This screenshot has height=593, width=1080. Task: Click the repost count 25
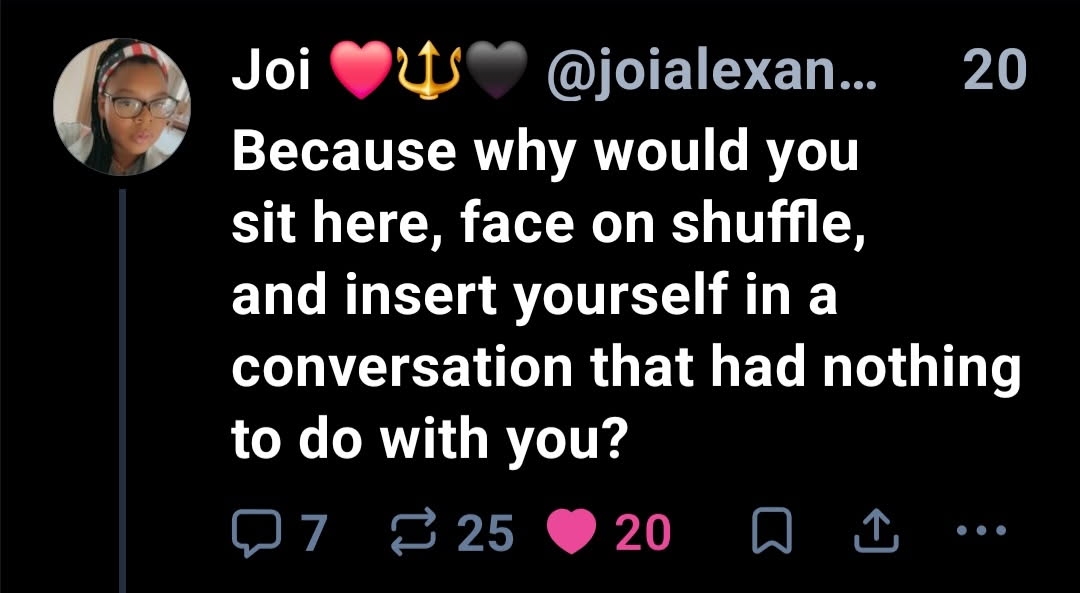coord(485,534)
